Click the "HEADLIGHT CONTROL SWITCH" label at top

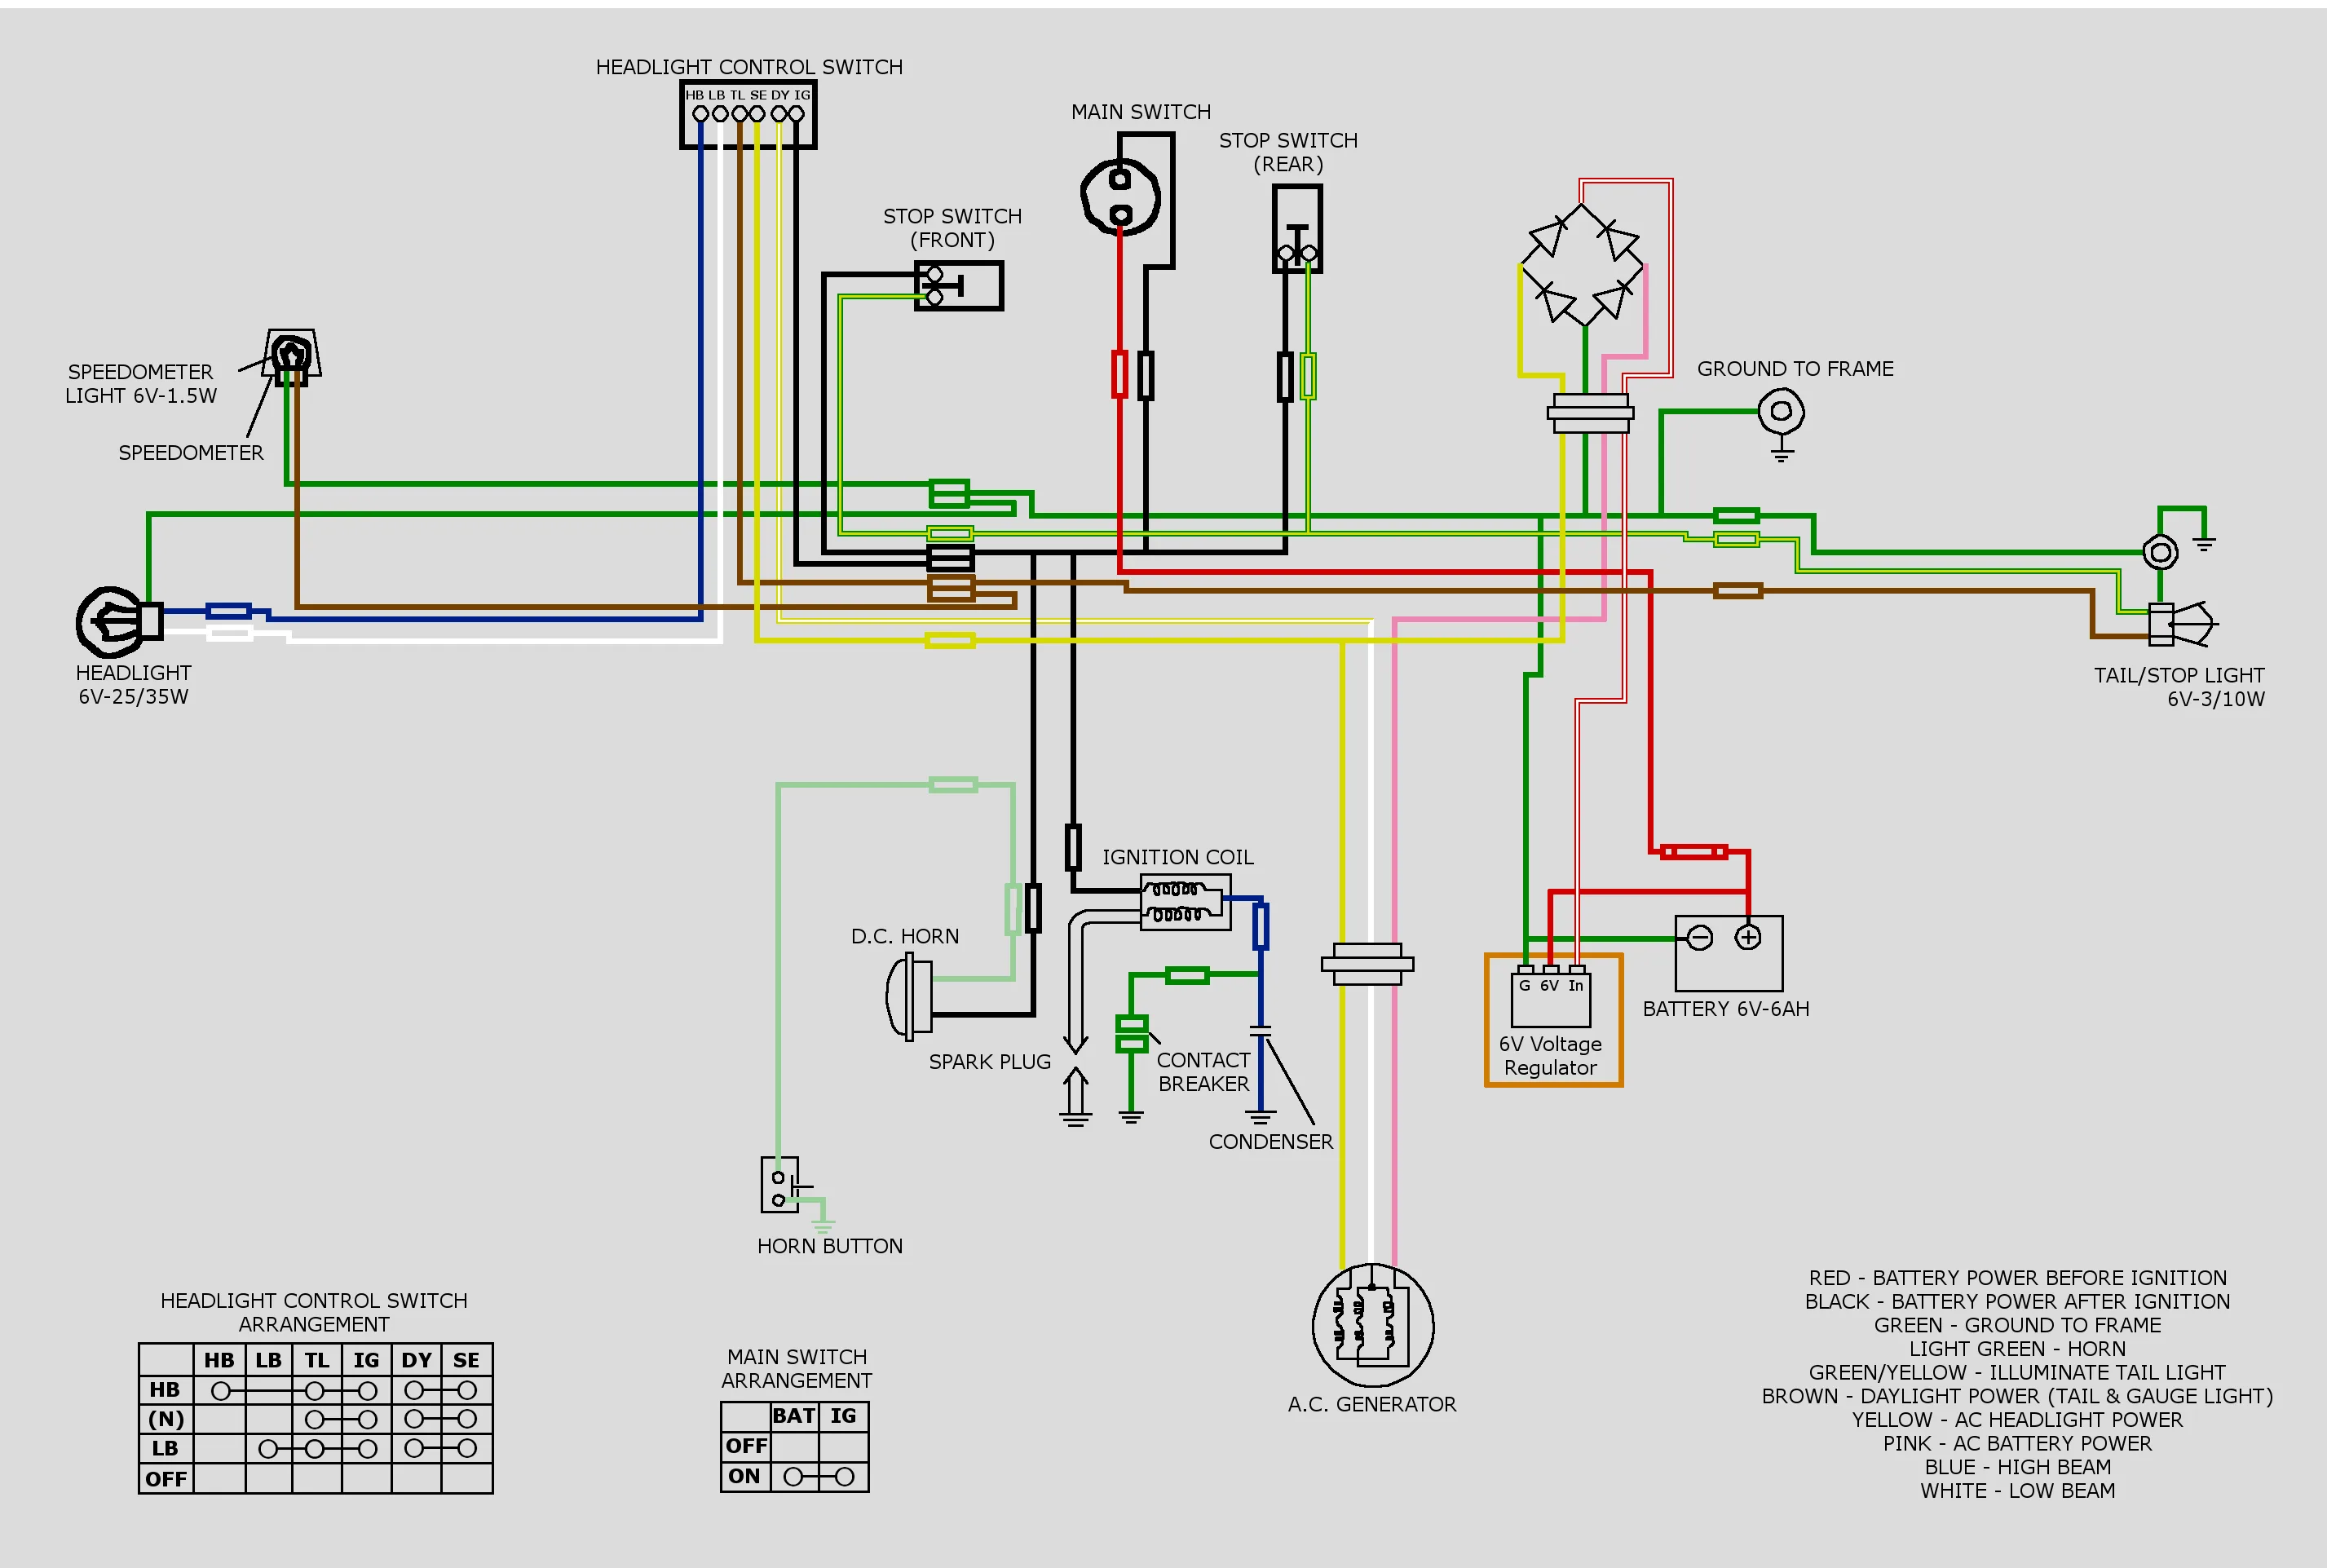749,67
